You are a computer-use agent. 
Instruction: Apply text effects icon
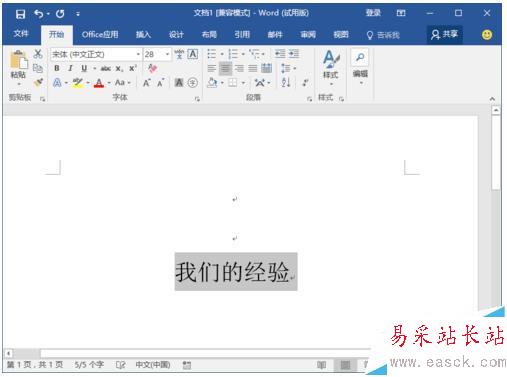pyautogui.click(x=57, y=83)
